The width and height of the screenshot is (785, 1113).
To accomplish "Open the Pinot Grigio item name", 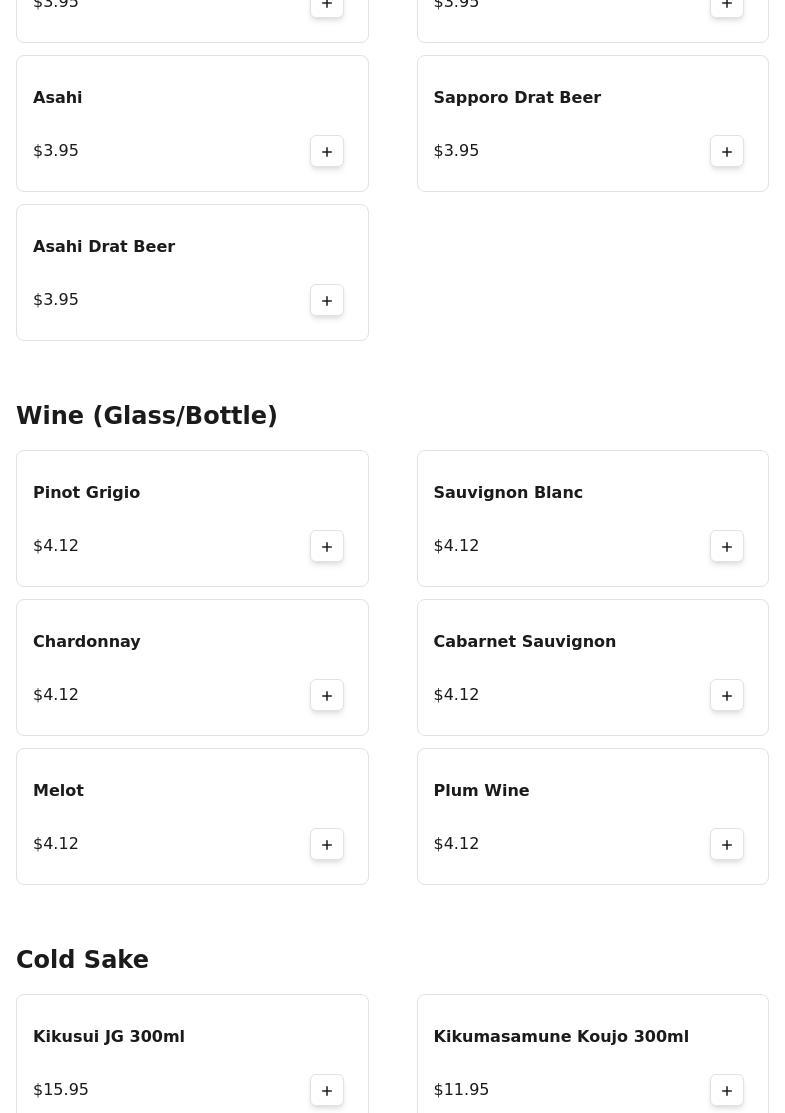I will click(86, 492).
